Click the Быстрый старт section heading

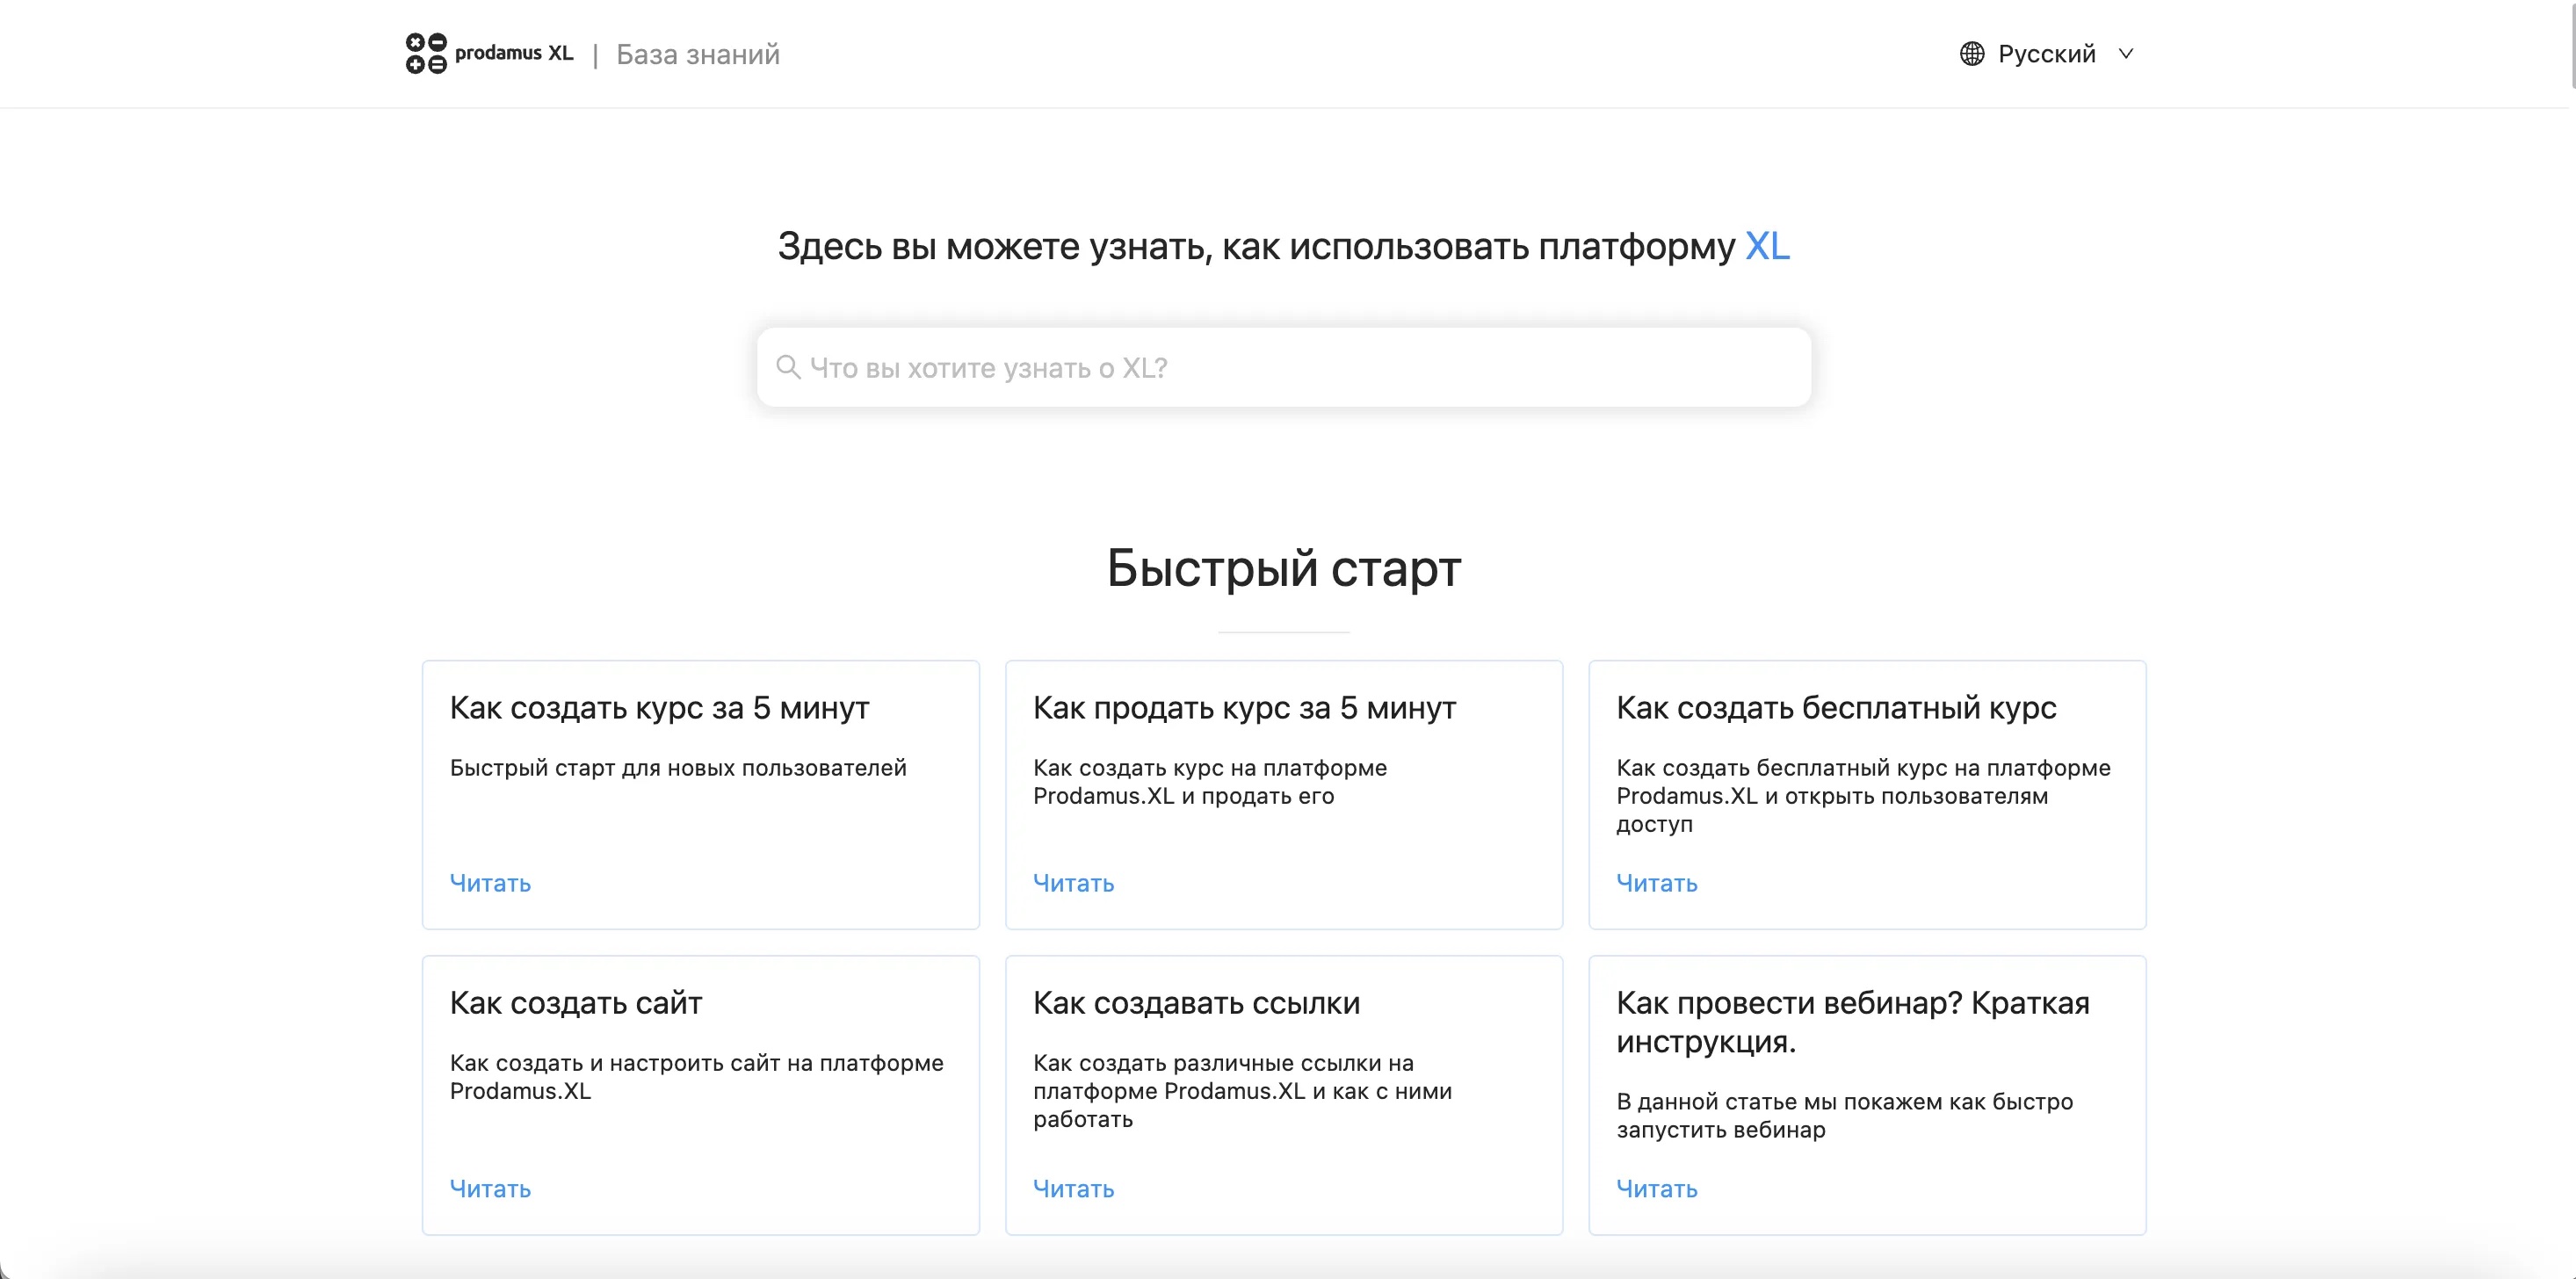[1283, 569]
